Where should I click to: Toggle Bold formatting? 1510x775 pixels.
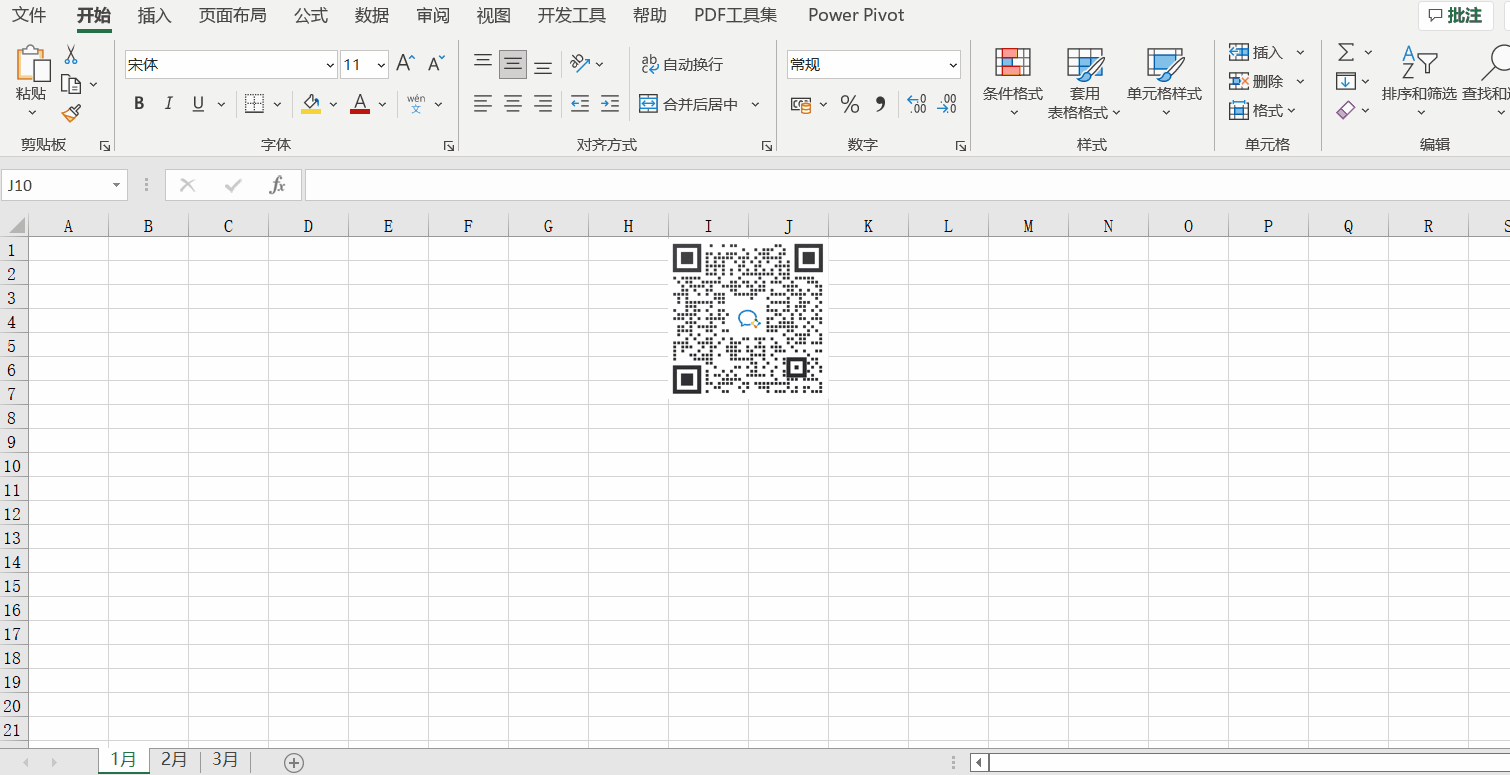[x=139, y=103]
